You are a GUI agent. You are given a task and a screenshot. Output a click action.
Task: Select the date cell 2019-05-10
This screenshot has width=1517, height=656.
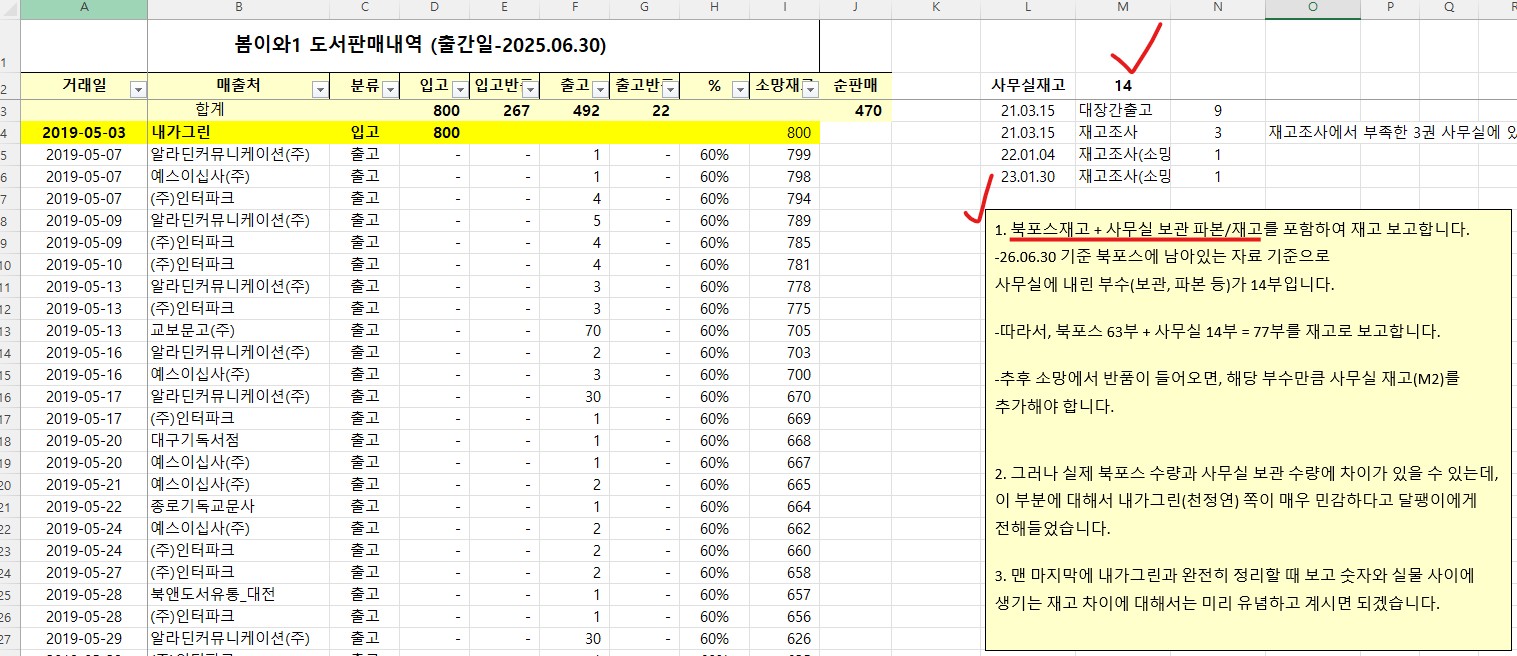[84, 264]
